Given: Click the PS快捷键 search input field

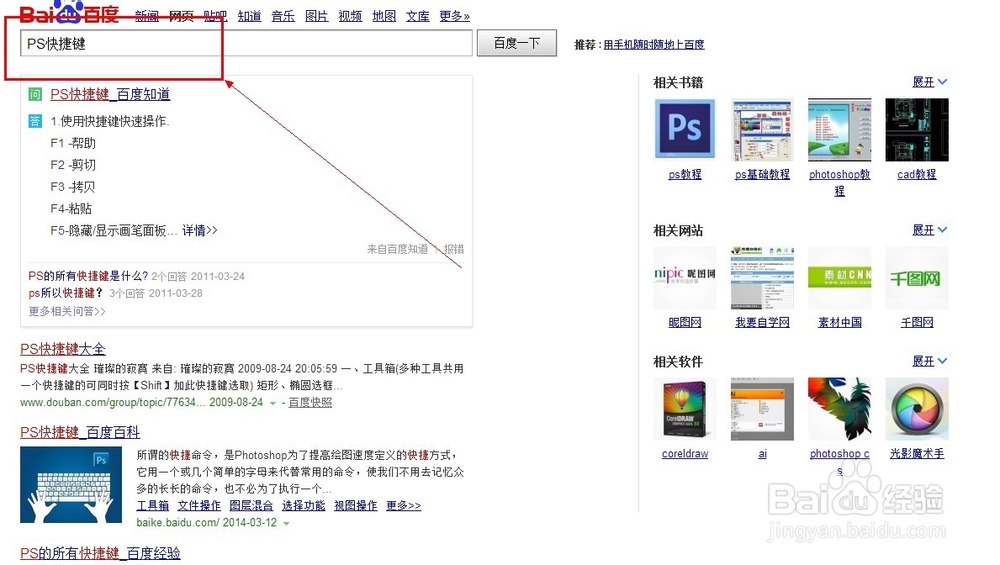Looking at the screenshot, I should point(246,43).
